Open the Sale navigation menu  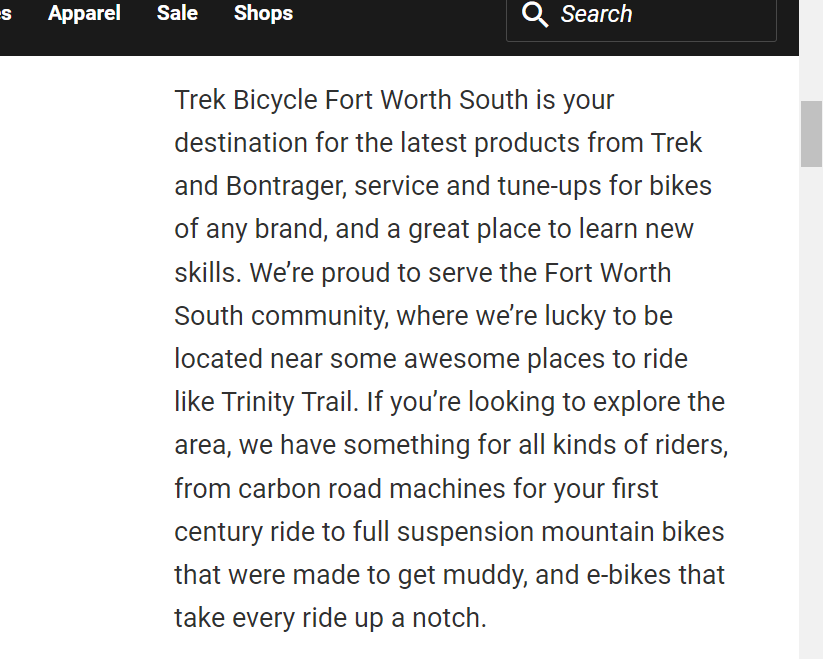177,13
